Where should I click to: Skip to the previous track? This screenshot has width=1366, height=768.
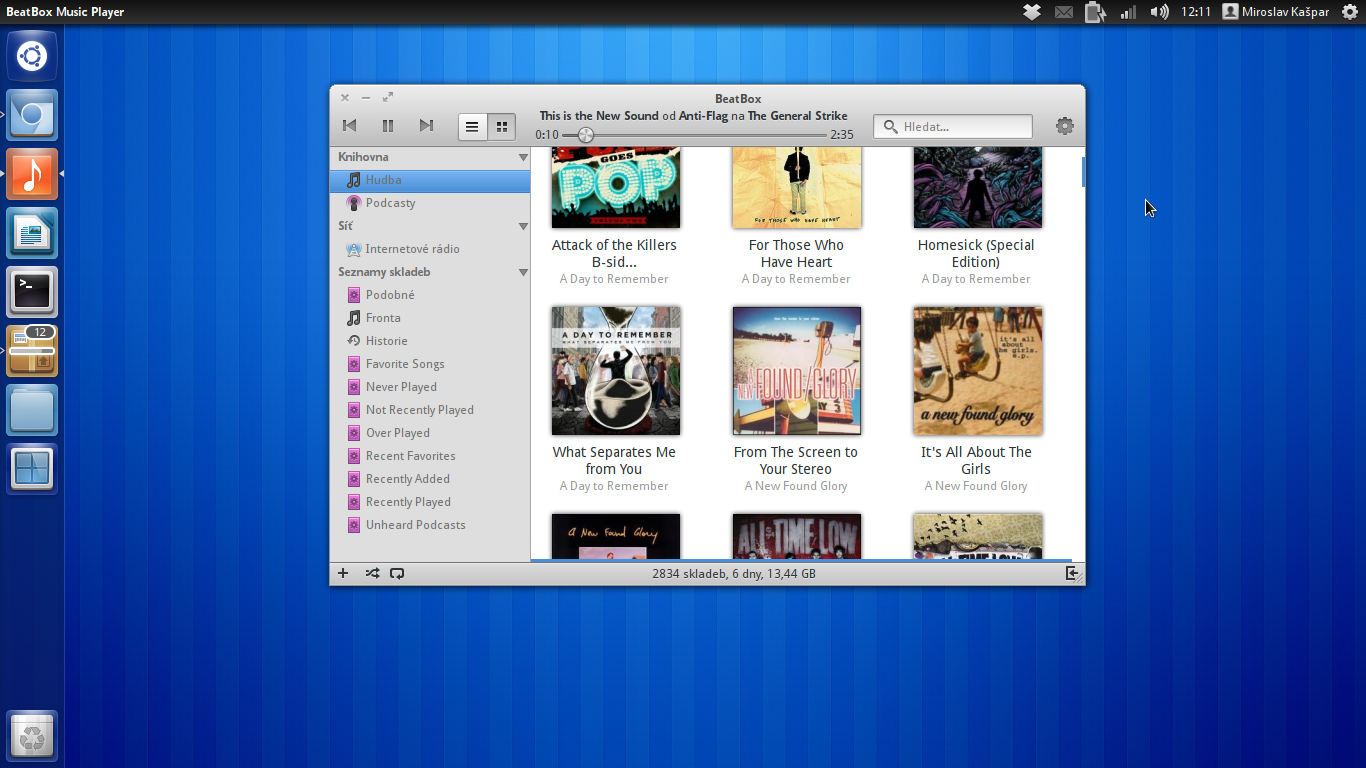coord(350,126)
